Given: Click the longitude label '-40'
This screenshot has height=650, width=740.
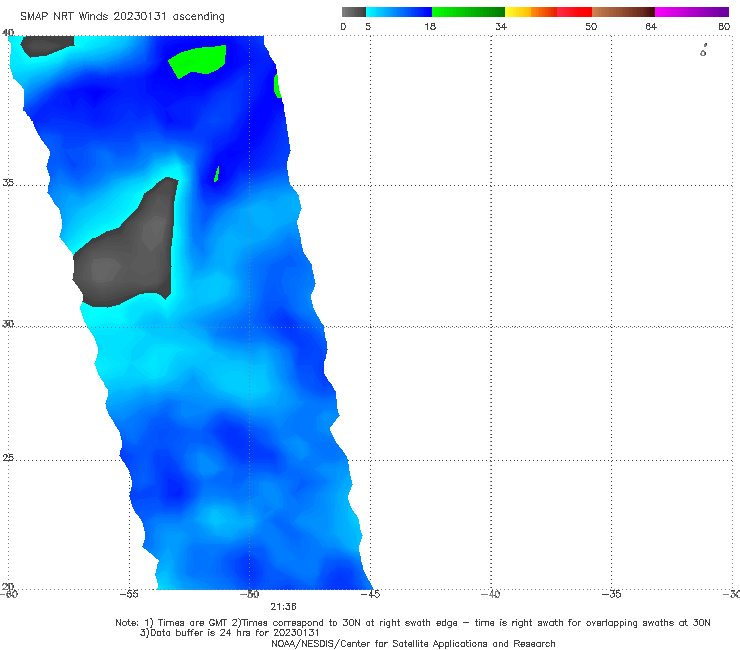Looking at the screenshot, I should tap(491, 594).
